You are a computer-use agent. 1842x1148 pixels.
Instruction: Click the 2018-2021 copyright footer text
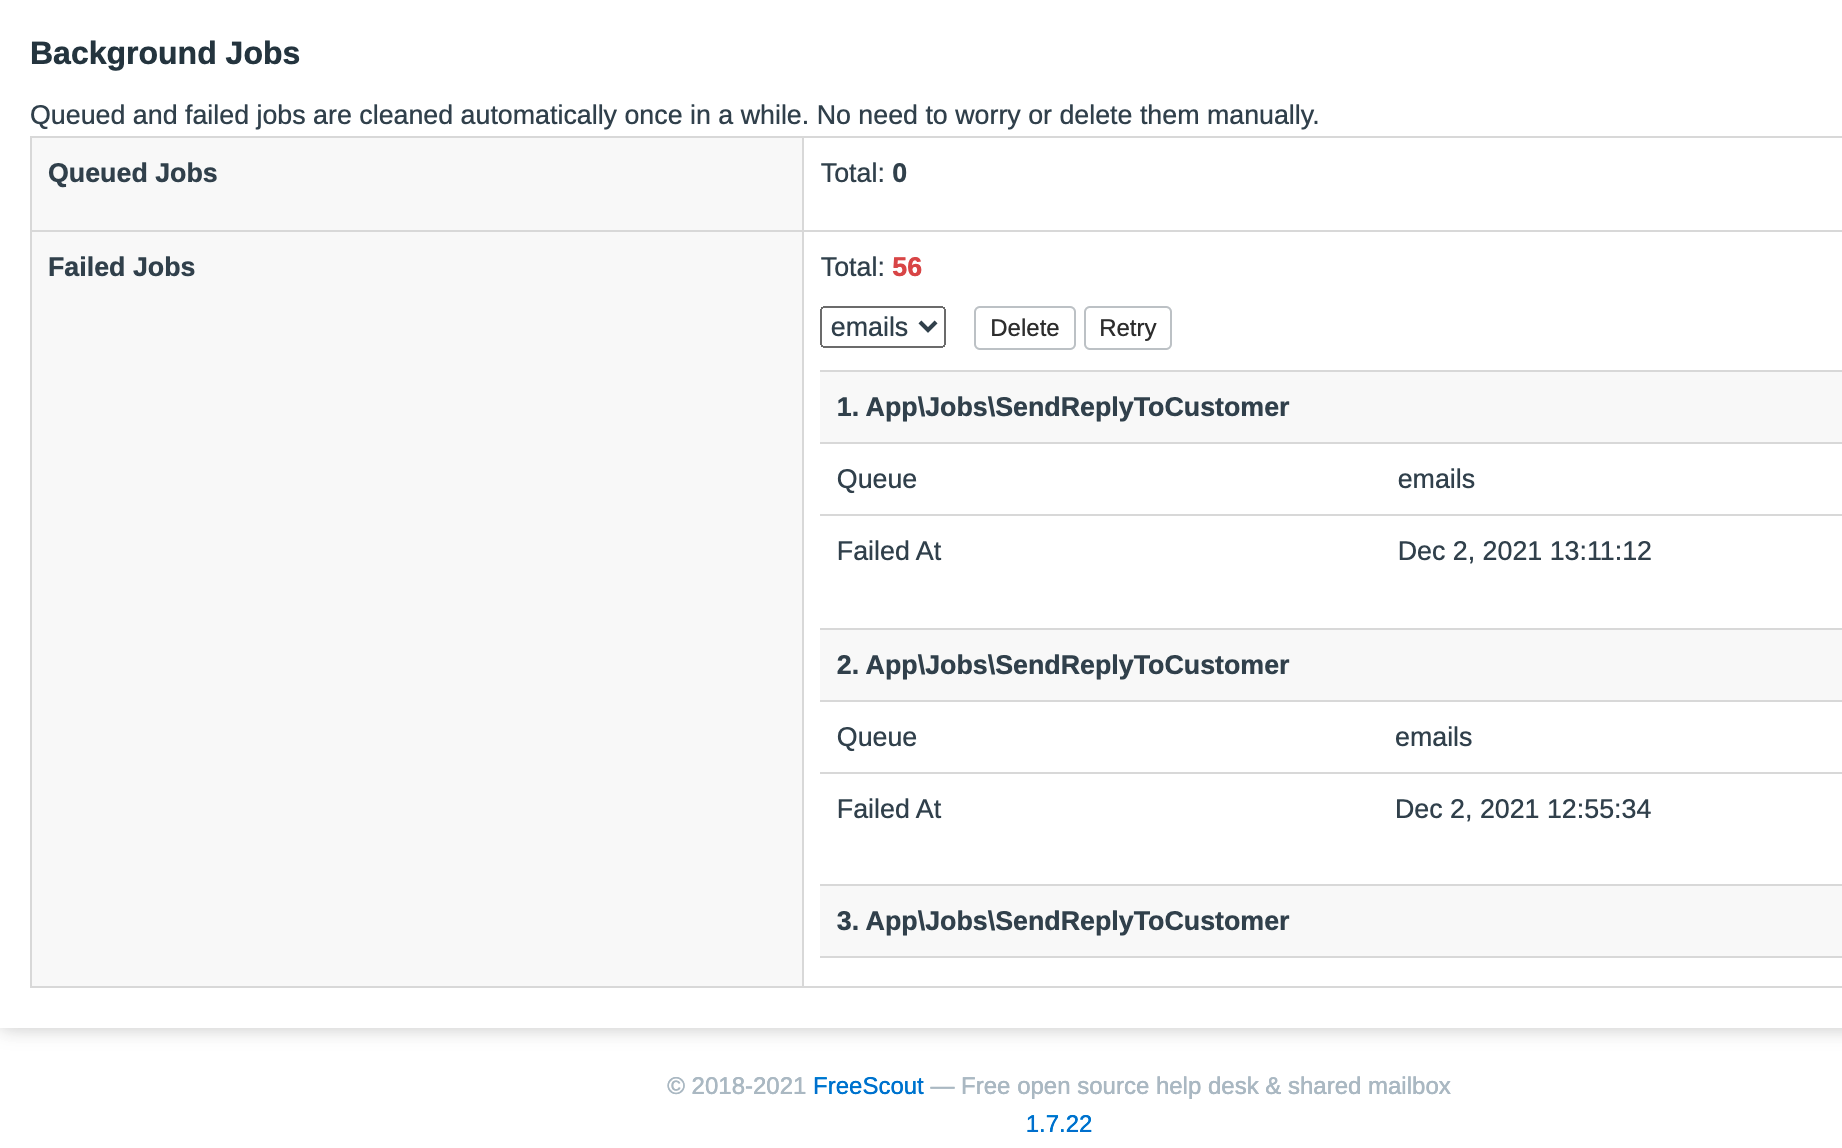736,1086
